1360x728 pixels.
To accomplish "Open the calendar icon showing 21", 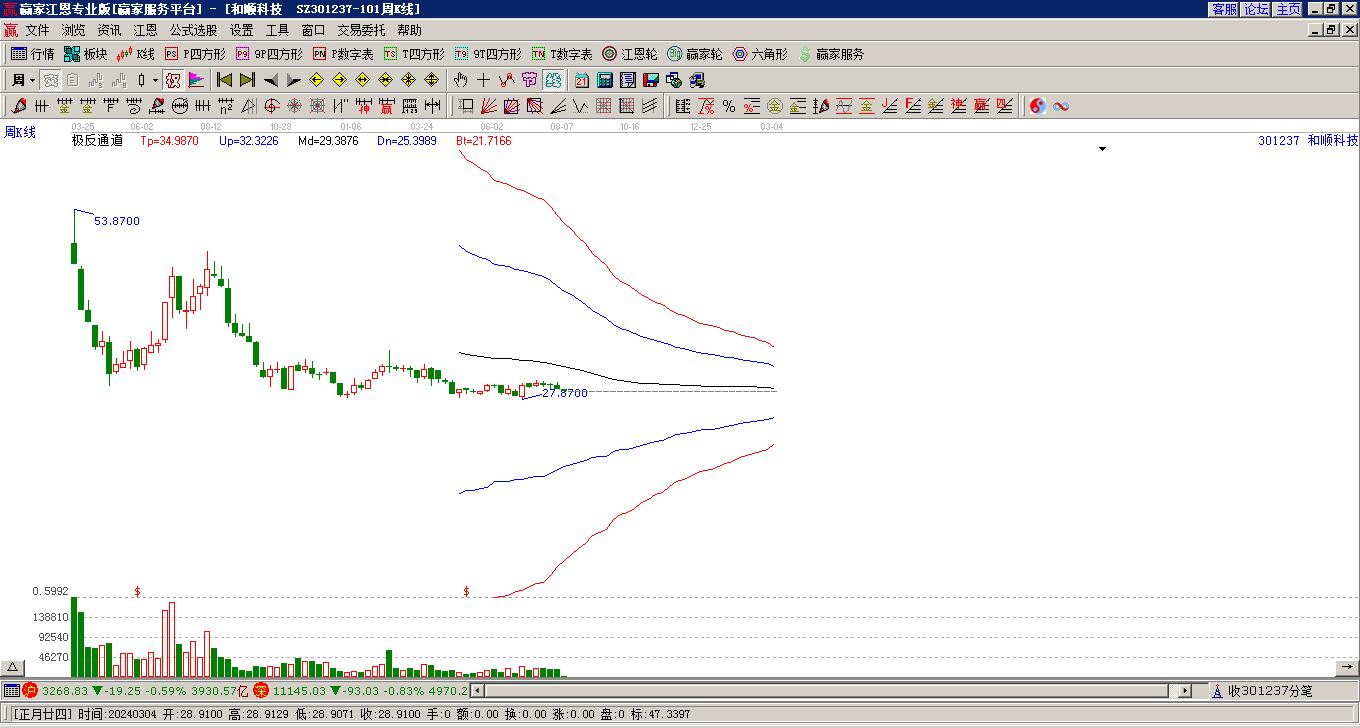I will pos(582,80).
